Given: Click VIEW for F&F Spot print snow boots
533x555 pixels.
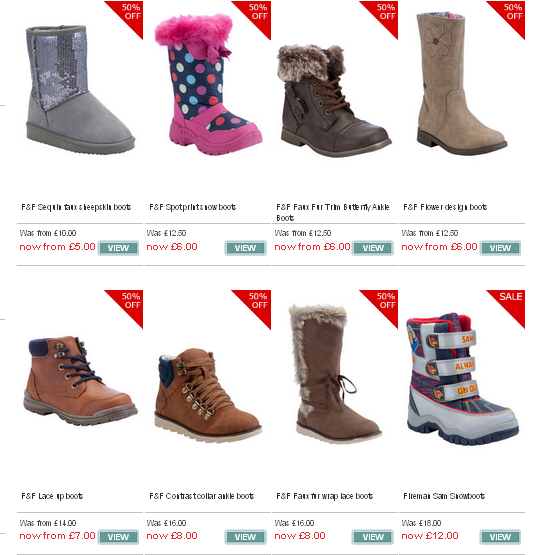Looking at the screenshot, I should (245, 248).
